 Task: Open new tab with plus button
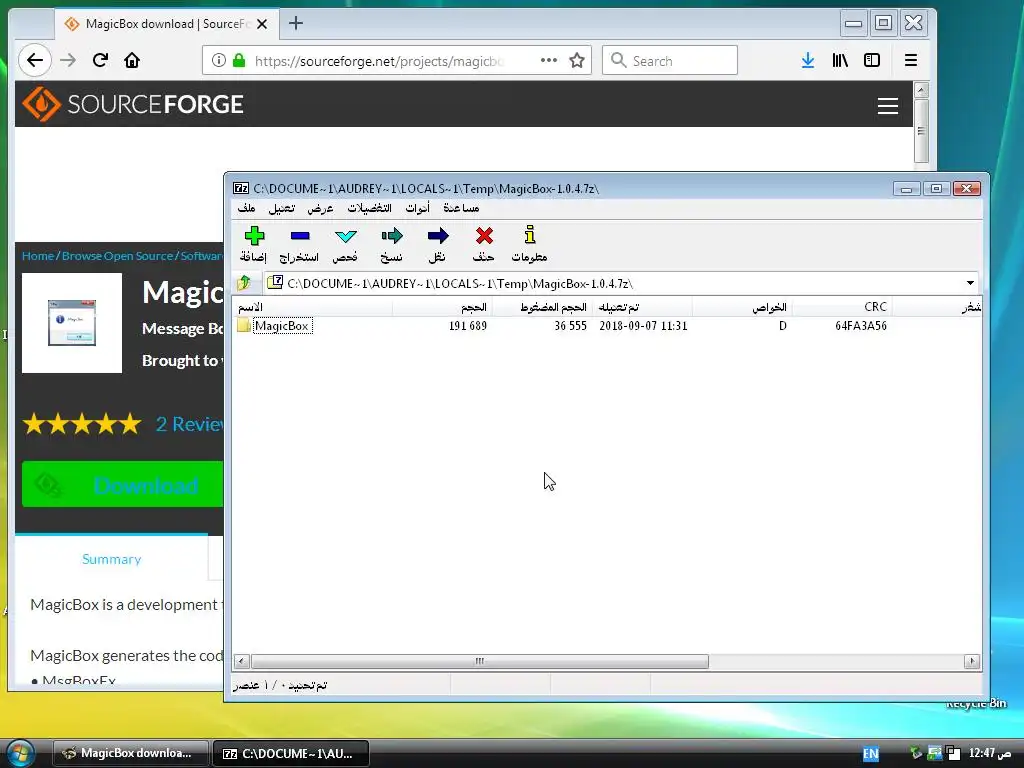click(x=296, y=24)
